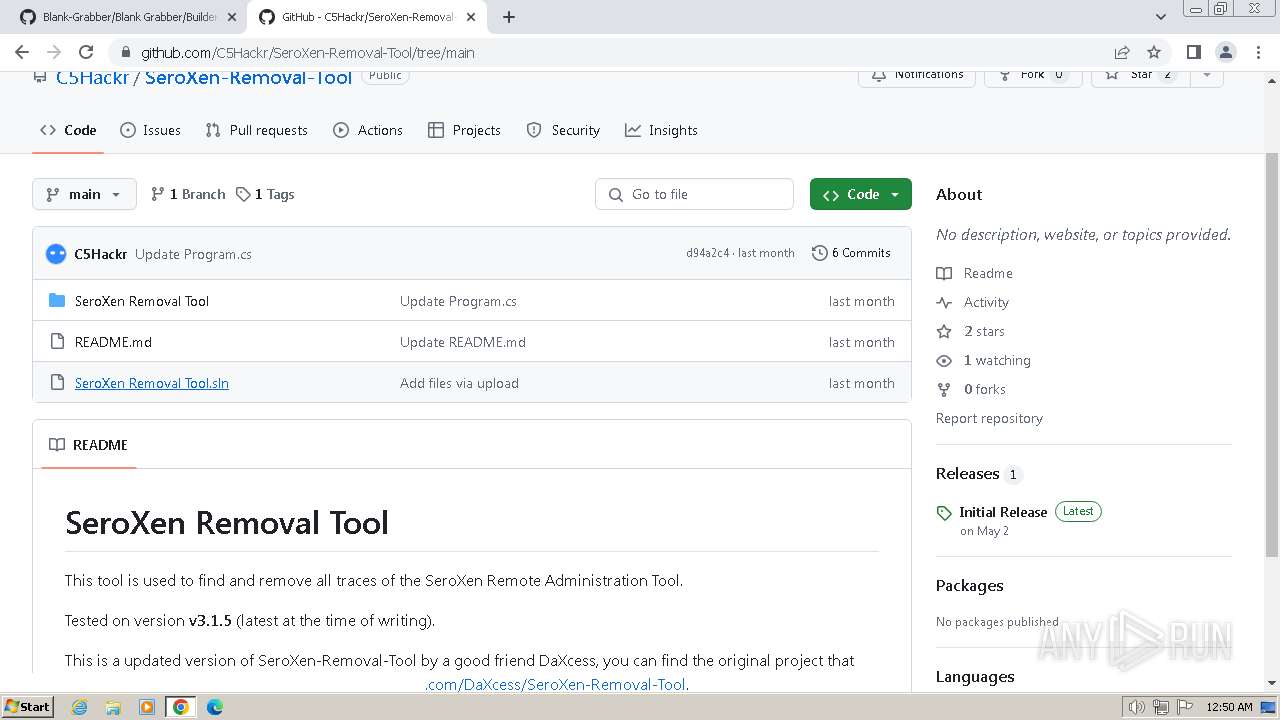Open the Security tab
The image size is (1280, 720).
[563, 130]
